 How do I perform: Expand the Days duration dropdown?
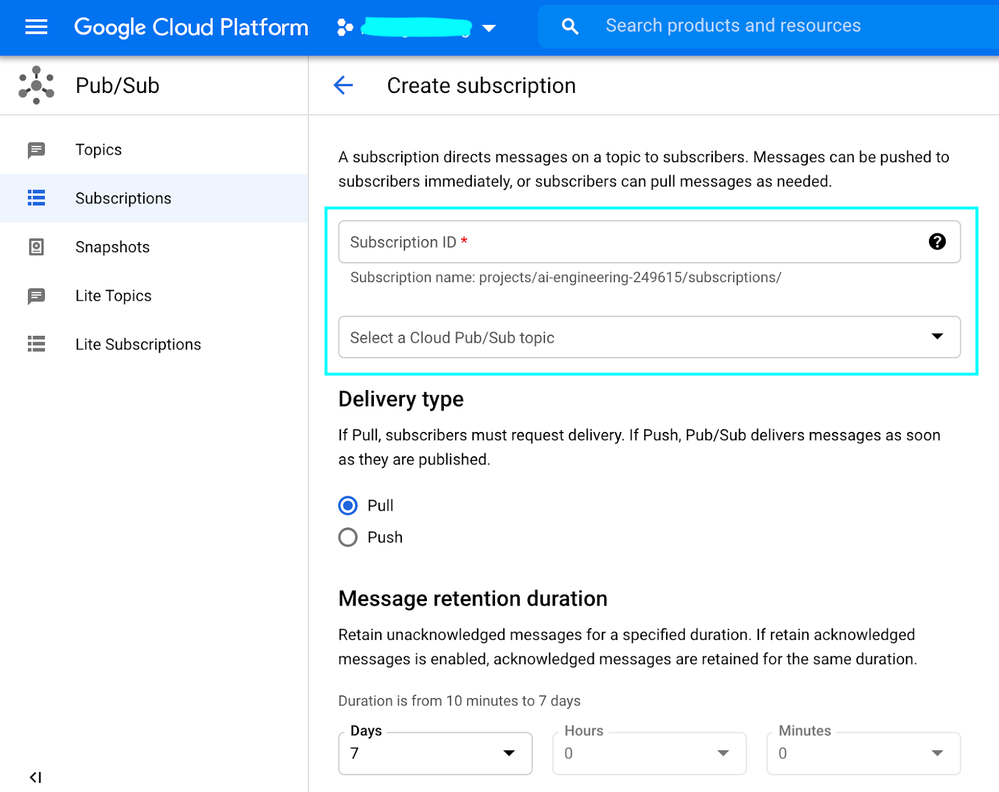pos(435,753)
